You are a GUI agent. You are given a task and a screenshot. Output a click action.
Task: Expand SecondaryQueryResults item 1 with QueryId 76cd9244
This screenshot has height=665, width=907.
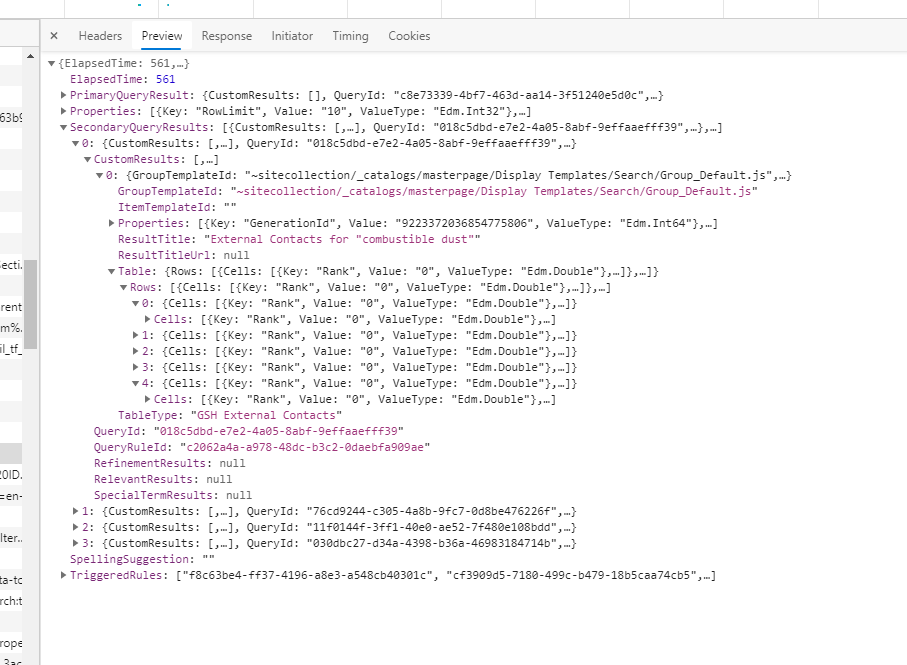click(75, 511)
